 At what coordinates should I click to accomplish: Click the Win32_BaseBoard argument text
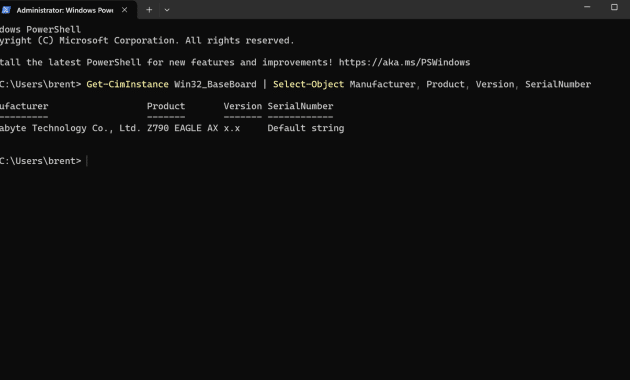(215, 84)
